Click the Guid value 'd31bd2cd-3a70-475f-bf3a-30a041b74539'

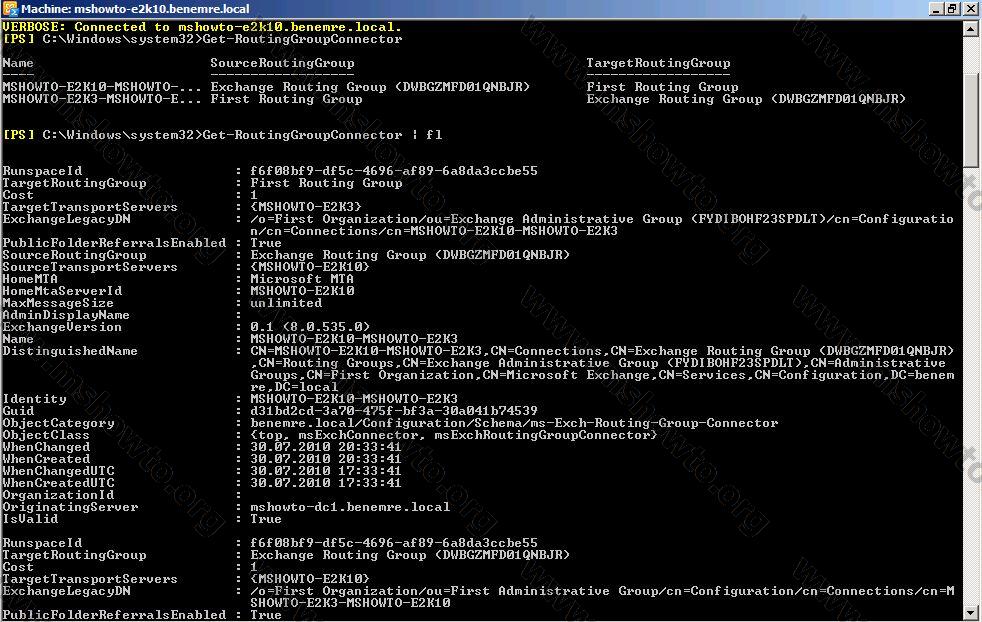point(394,411)
